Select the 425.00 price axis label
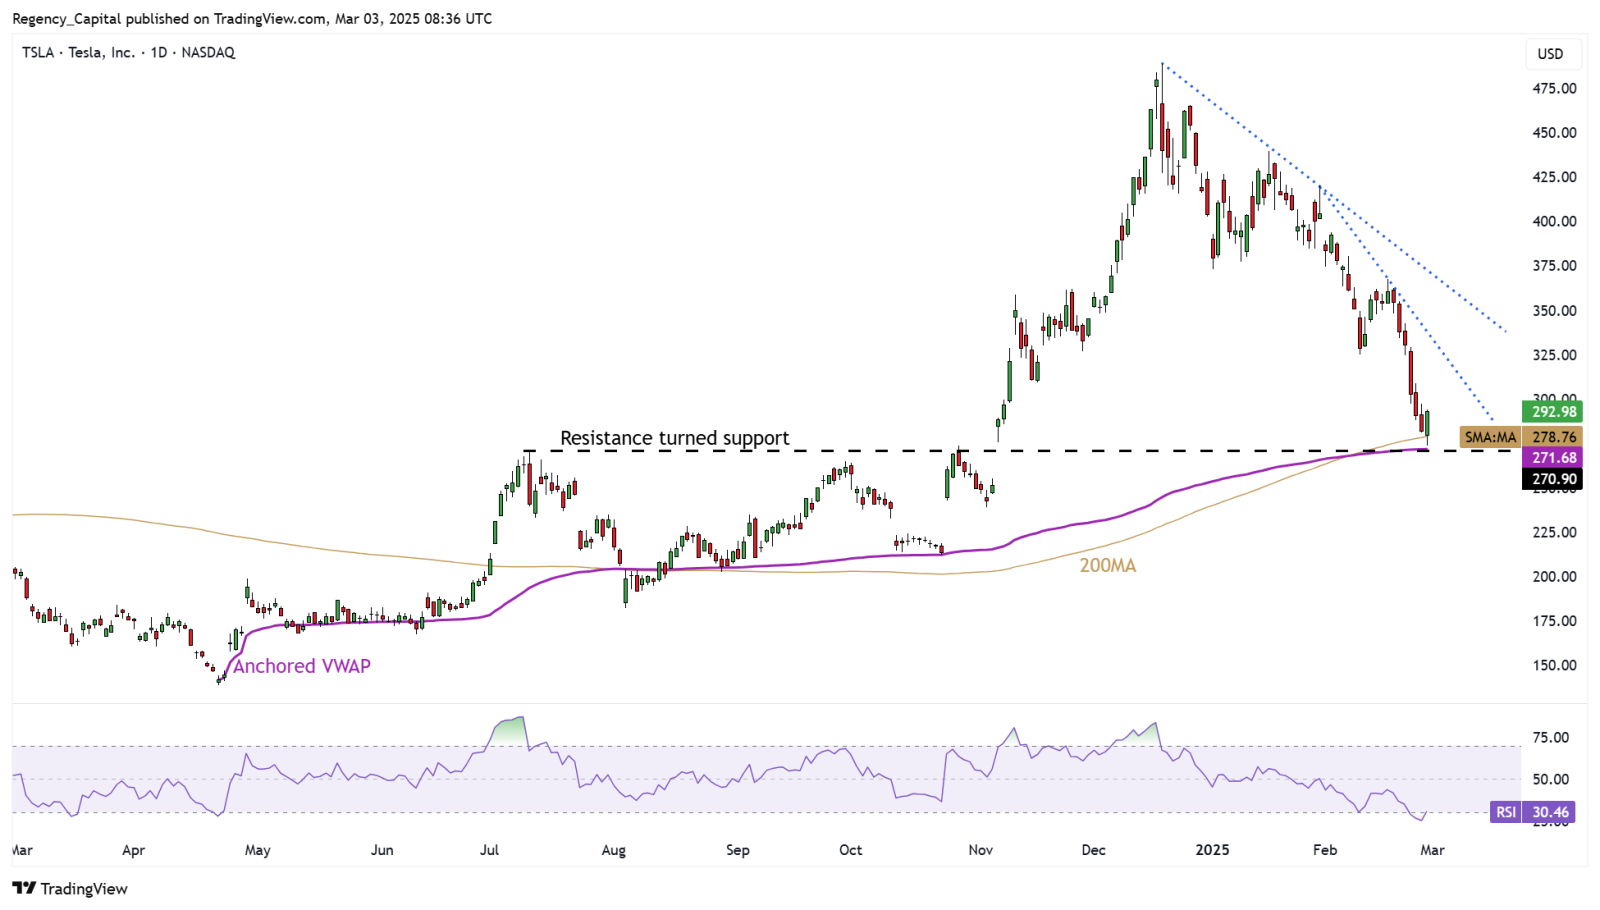The height and width of the screenshot is (910, 1600). [x=1554, y=177]
